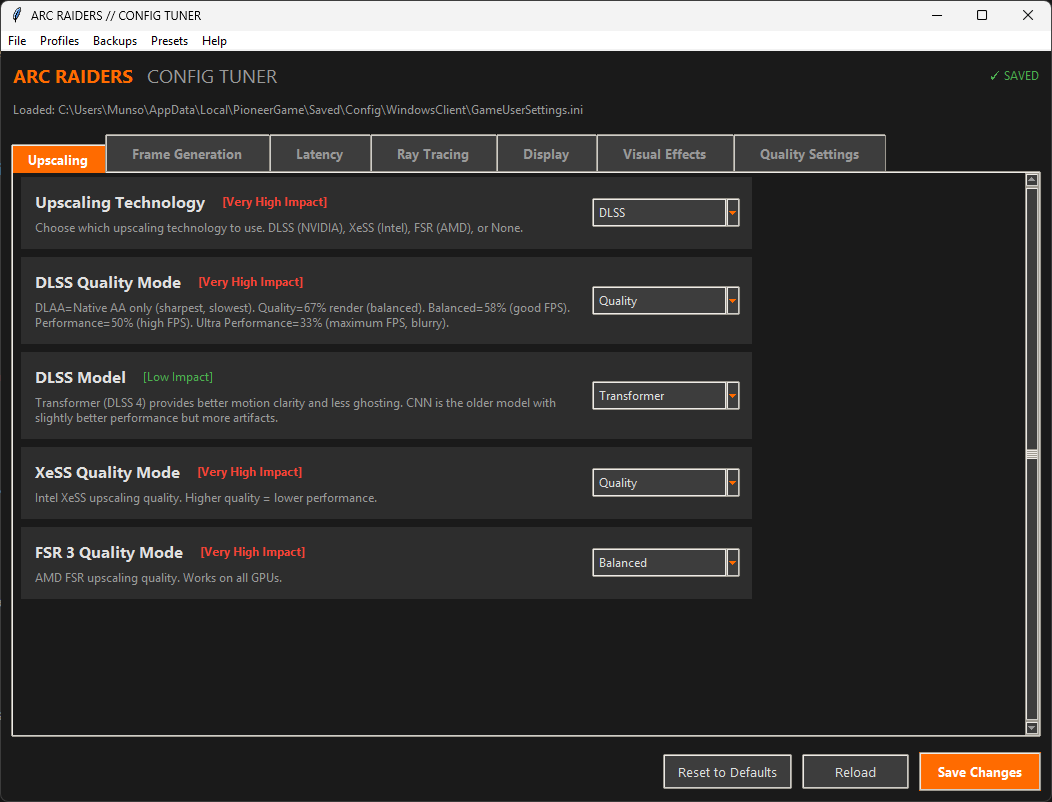
Task: Open the Presets menu
Action: (x=169, y=41)
